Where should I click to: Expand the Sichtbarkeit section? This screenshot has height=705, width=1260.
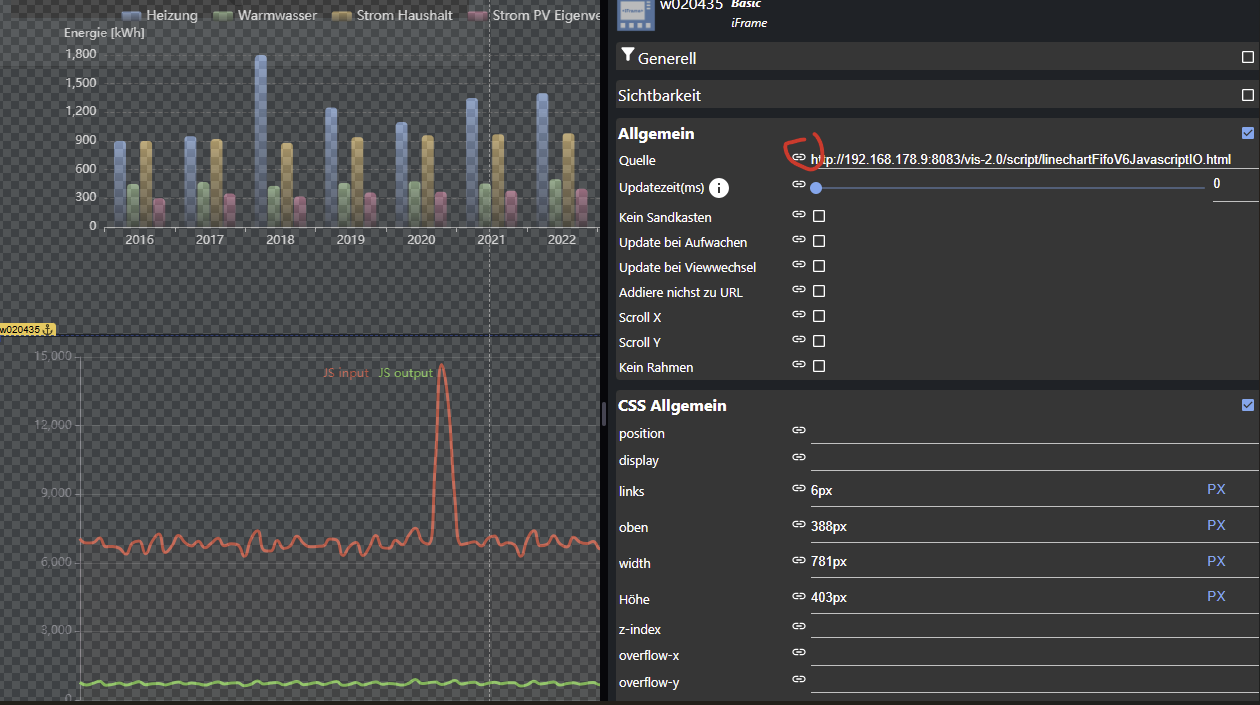(x=1247, y=95)
